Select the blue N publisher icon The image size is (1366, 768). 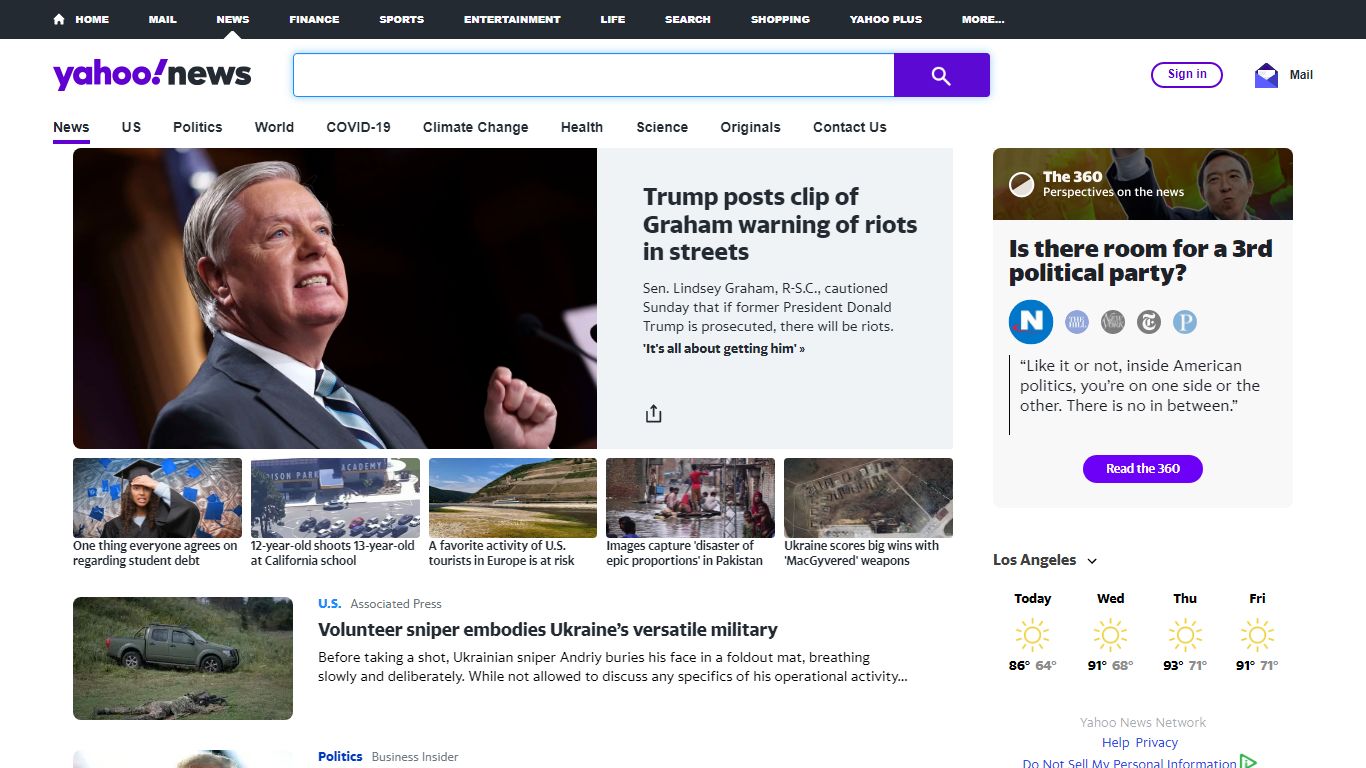(x=1031, y=321)
